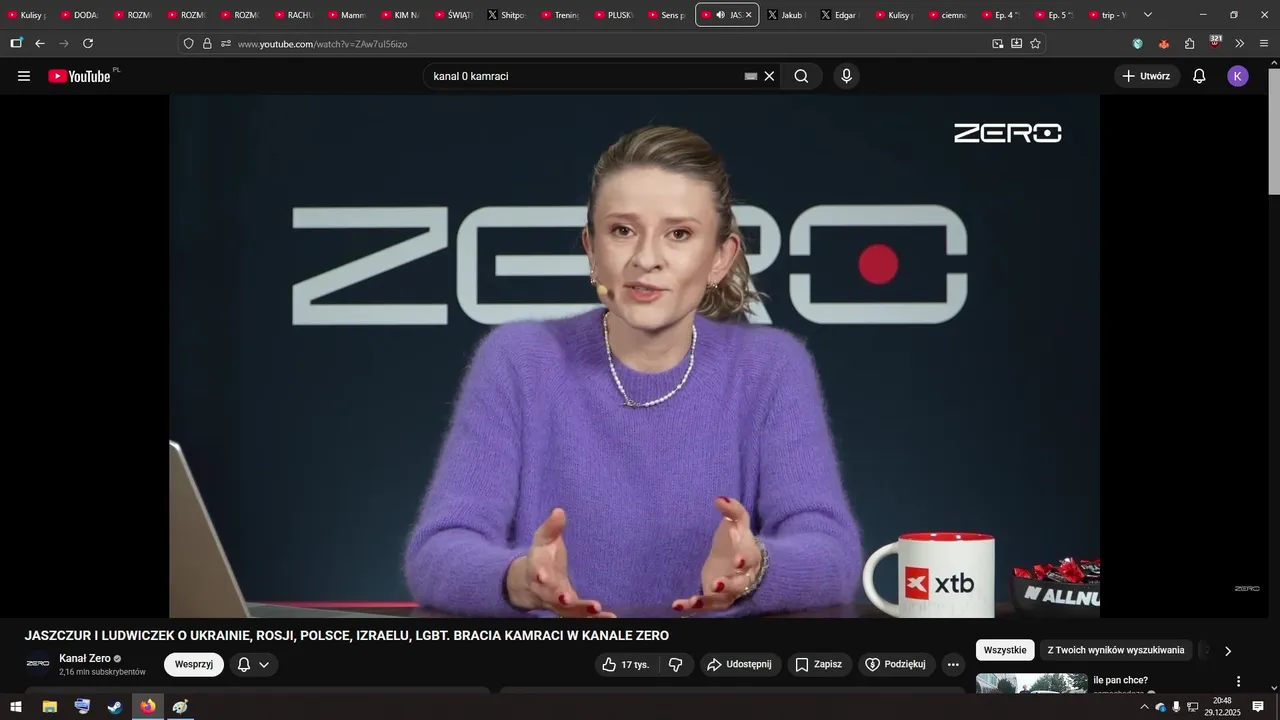Open the on-screen keyboard in search box
Image resolution: width=1280 pixels, height=720 pixels.
[x=751, y=76]
